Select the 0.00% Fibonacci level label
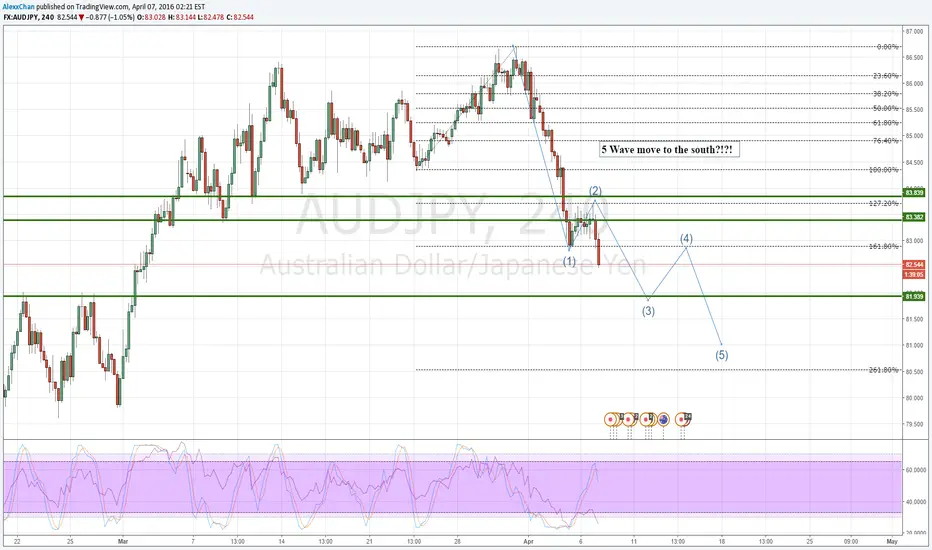Screen dimensions: 932x550 click(887, 46)
